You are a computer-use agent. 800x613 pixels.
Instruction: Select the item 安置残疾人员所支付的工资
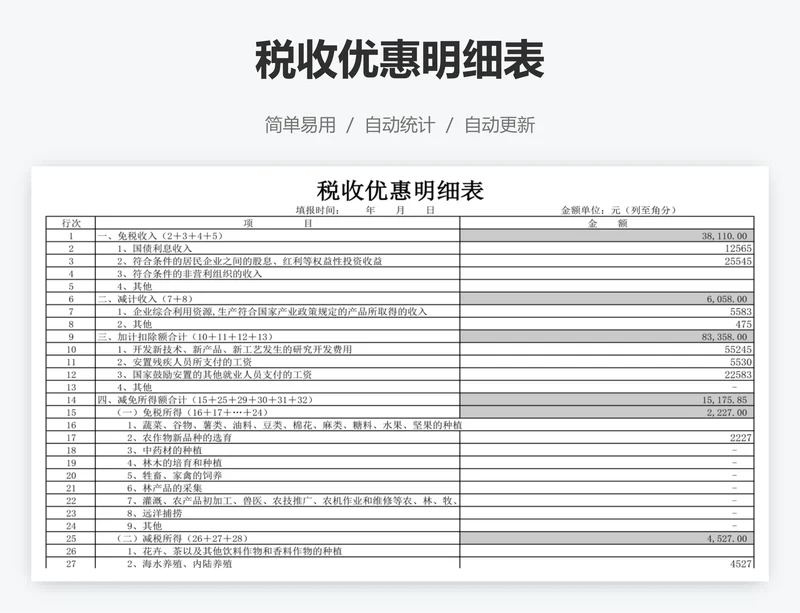coord(278,362)
